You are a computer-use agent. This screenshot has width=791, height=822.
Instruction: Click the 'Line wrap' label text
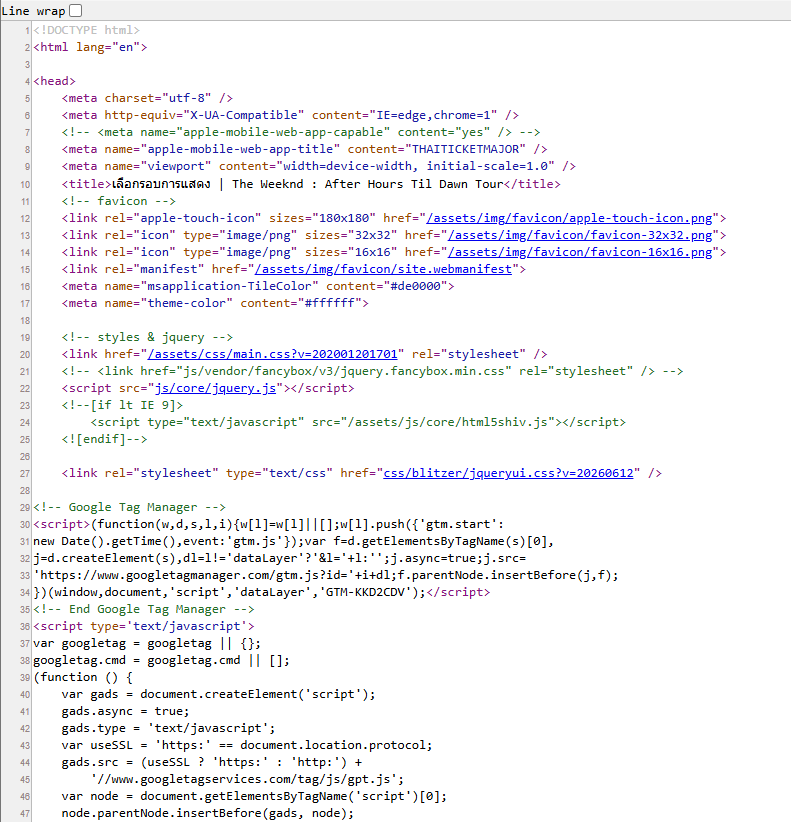click(x=34, y=11)
